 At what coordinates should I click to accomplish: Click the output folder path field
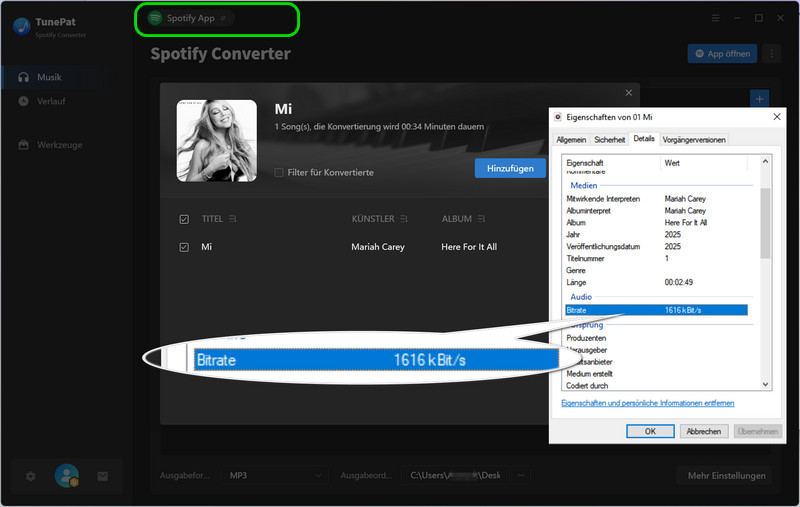coord(456,475)
